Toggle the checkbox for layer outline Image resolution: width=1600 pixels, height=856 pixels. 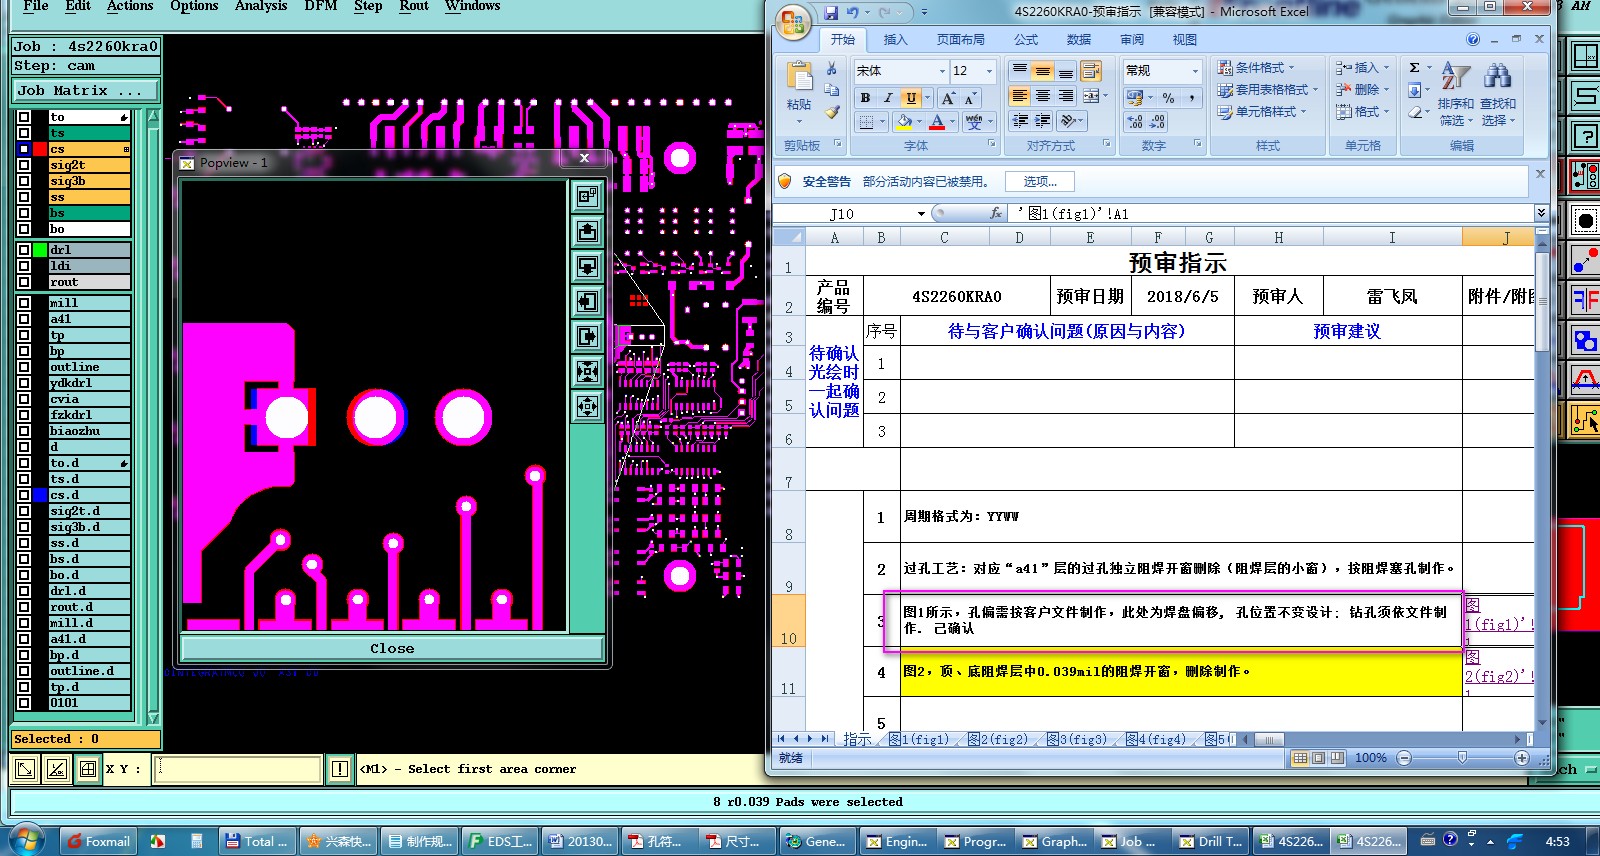coord(24,367)
